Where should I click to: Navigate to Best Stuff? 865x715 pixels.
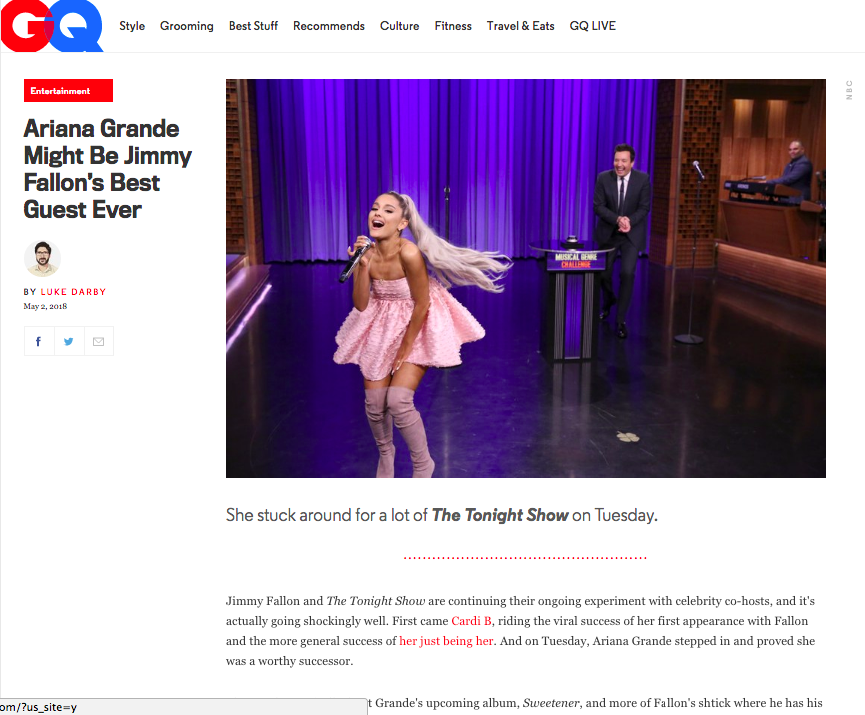click(253, 26)
